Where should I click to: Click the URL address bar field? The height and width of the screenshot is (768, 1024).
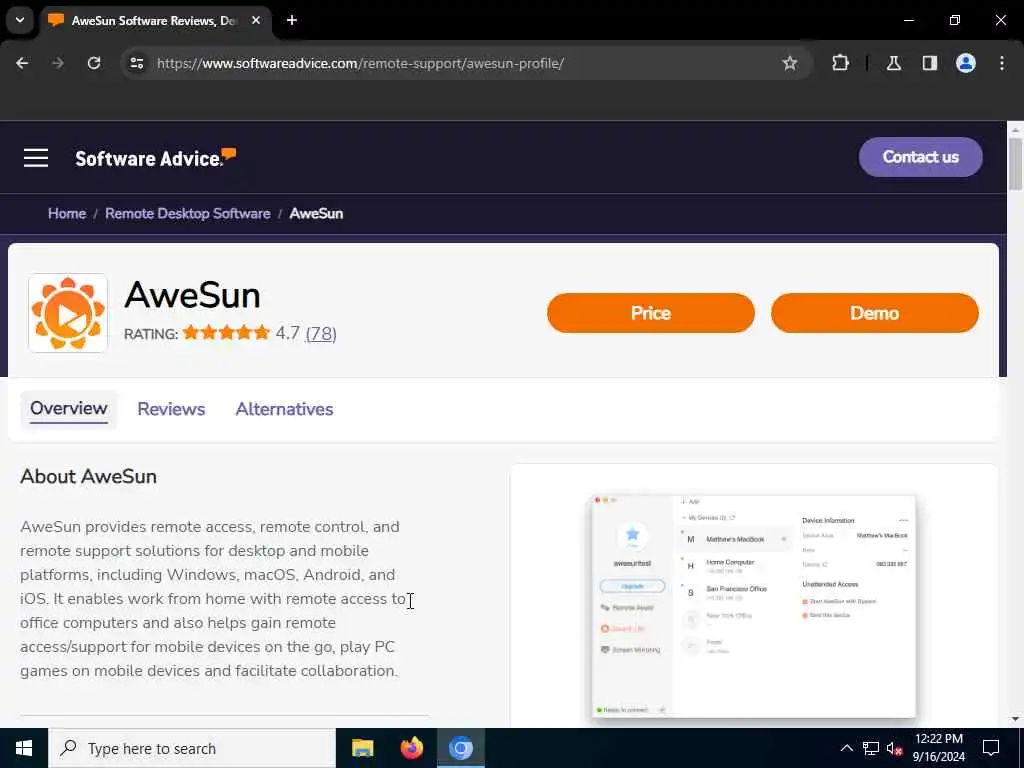tap(466, 63)
